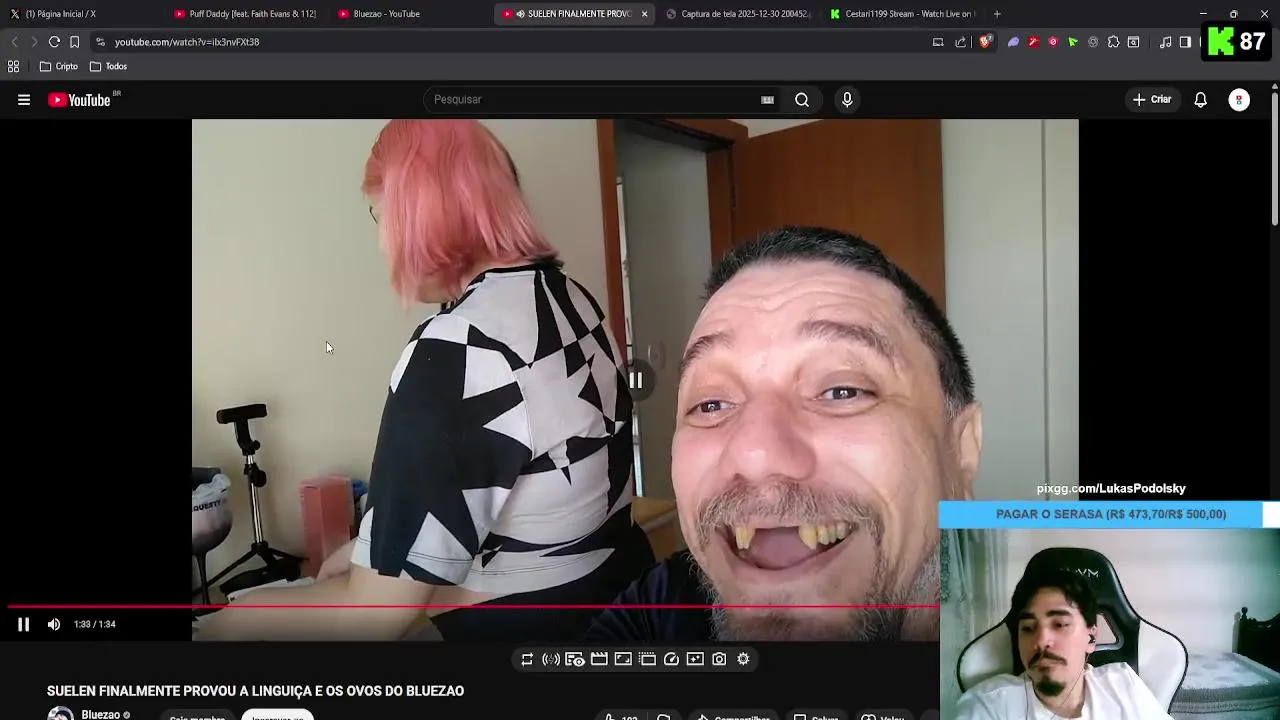
Task: Close the SUELEN FINALMENTE tab
Action: pyautogui.click(x=644, y=14)
